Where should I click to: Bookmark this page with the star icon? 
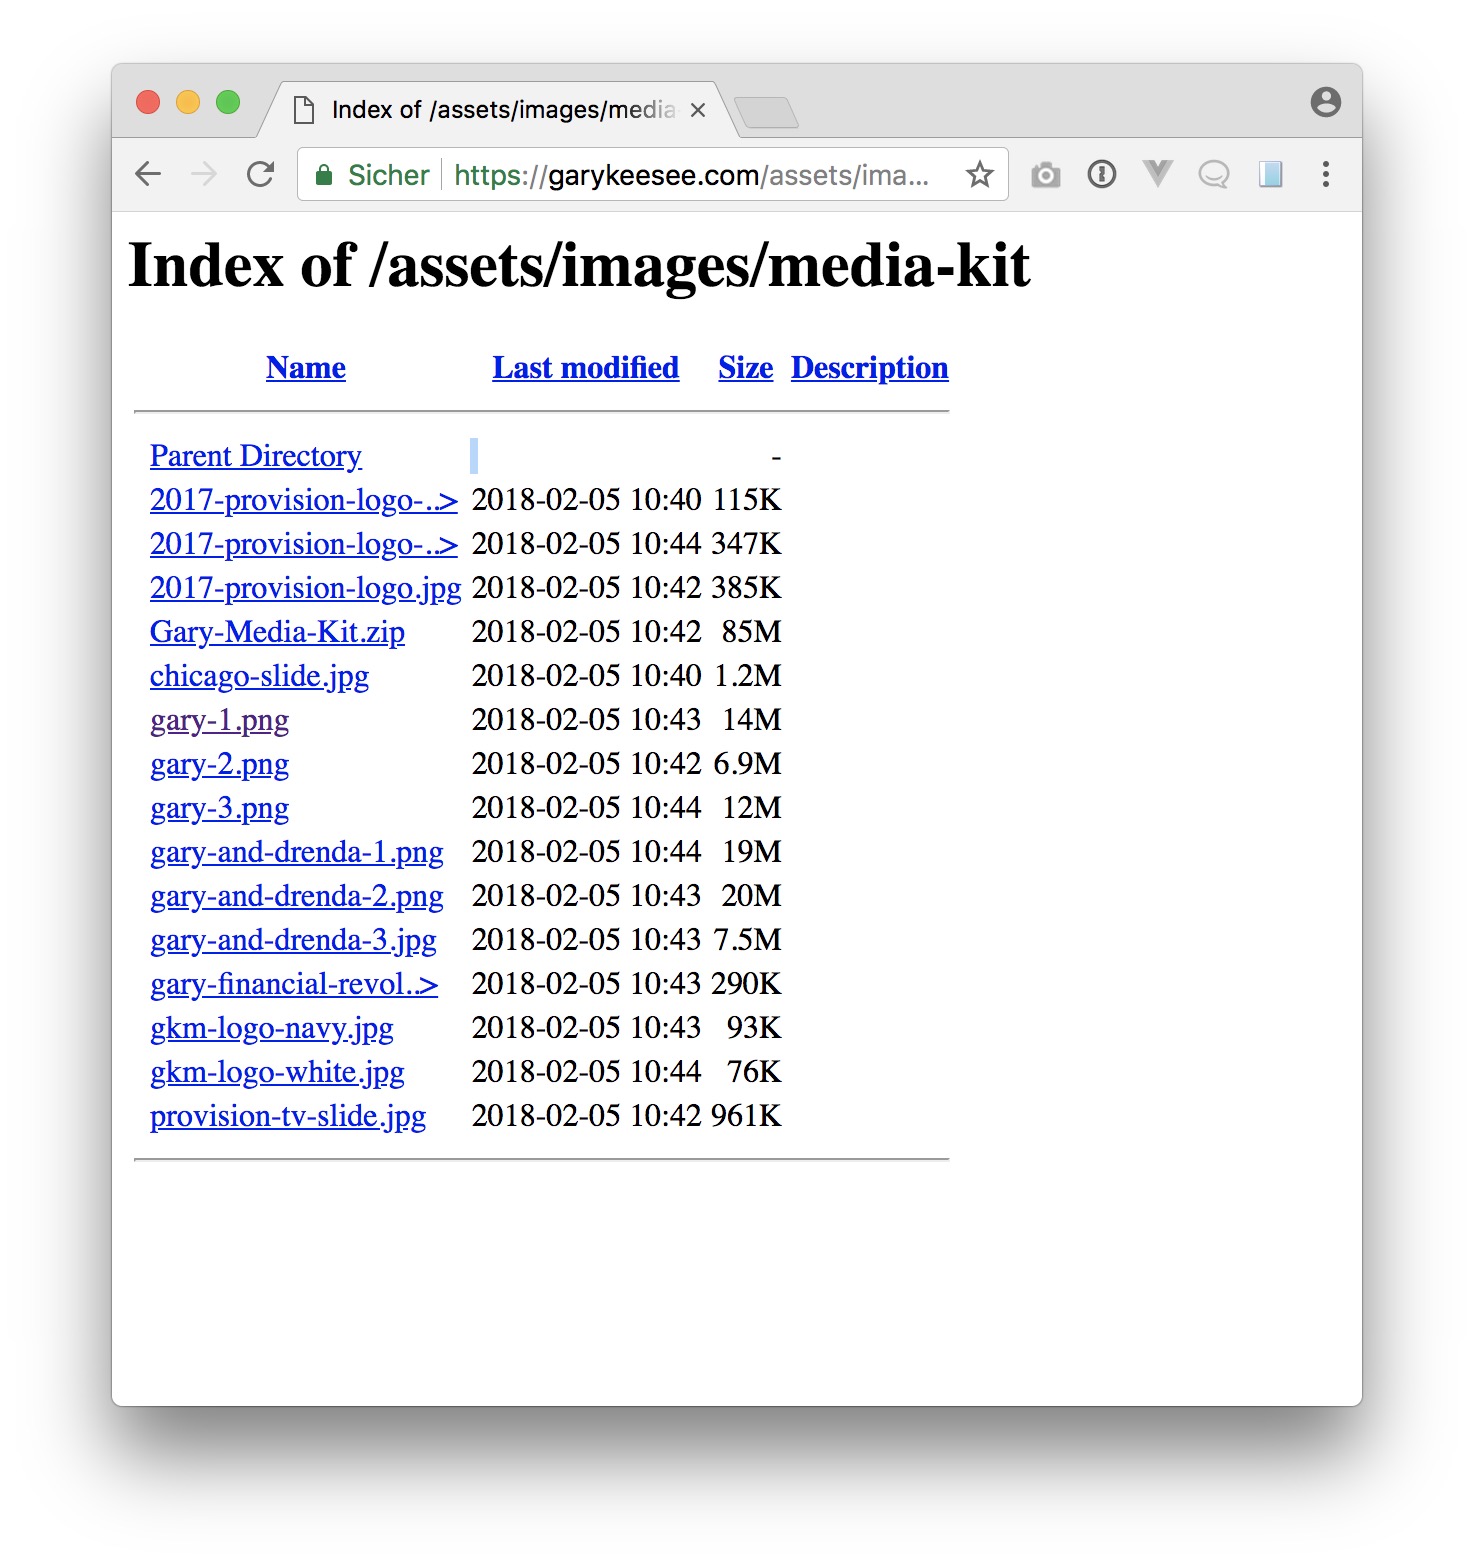(979, 175)
